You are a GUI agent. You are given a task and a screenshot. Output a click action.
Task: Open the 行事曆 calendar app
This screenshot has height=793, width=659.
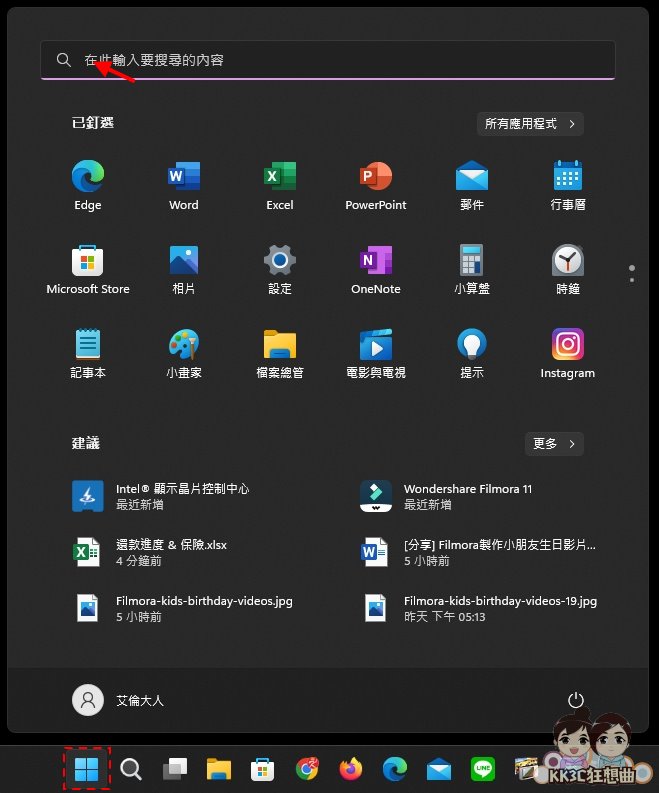click(568, 185)
